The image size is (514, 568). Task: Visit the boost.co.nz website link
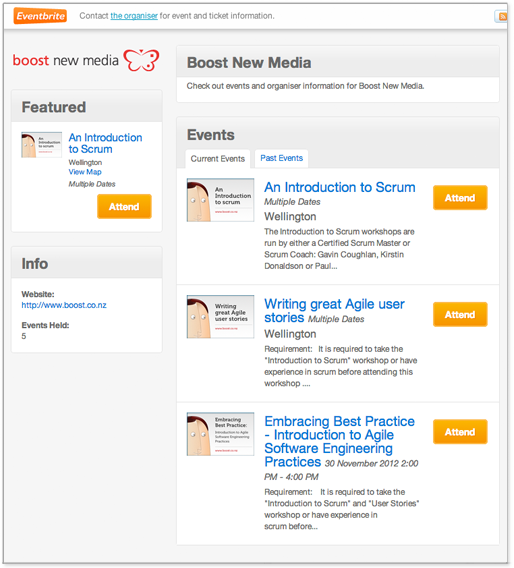(x=64, y=305)
